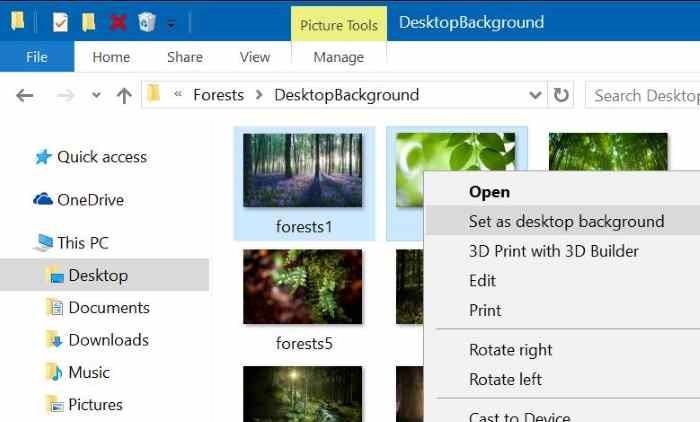Viewport: 700px width, 422px height.
Task: Click Forests in the address breadcrumb
Action: (x=218, y=95)
